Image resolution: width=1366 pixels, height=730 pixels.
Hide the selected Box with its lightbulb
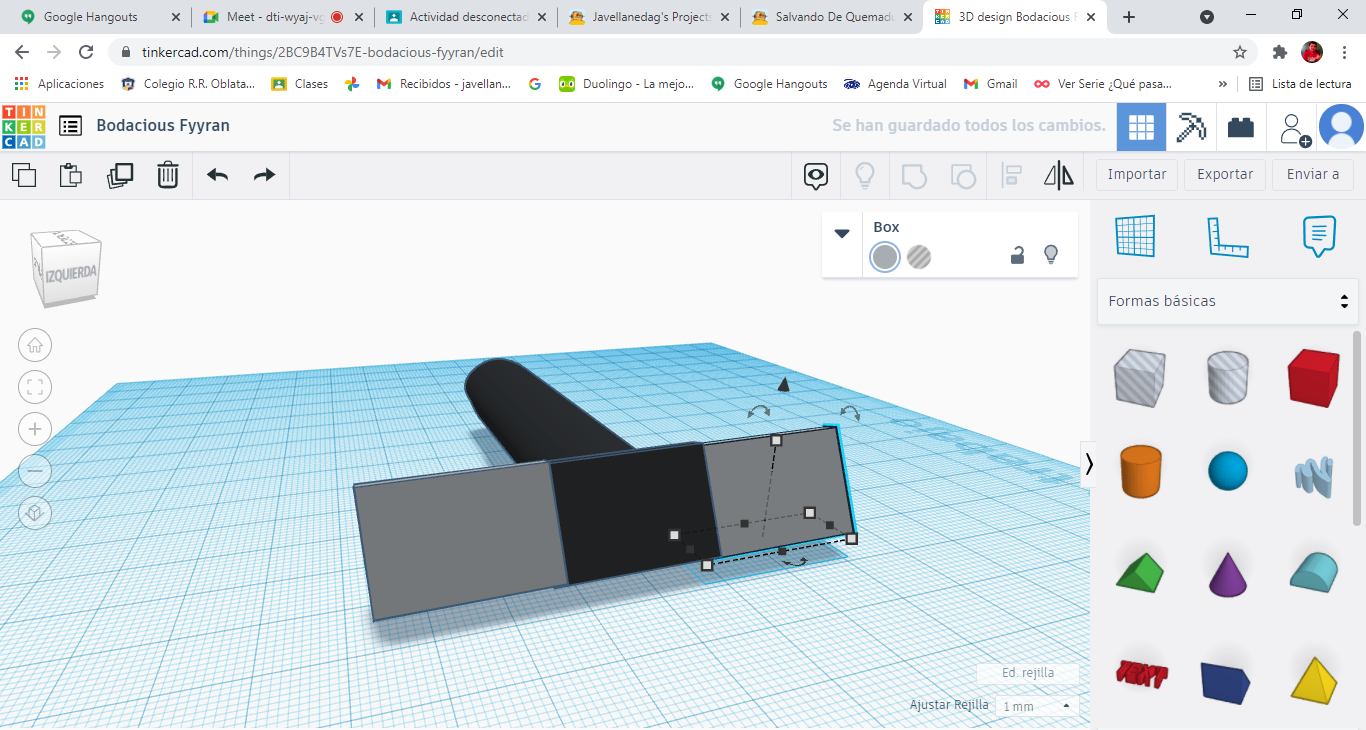click(x=1051, y=255)
